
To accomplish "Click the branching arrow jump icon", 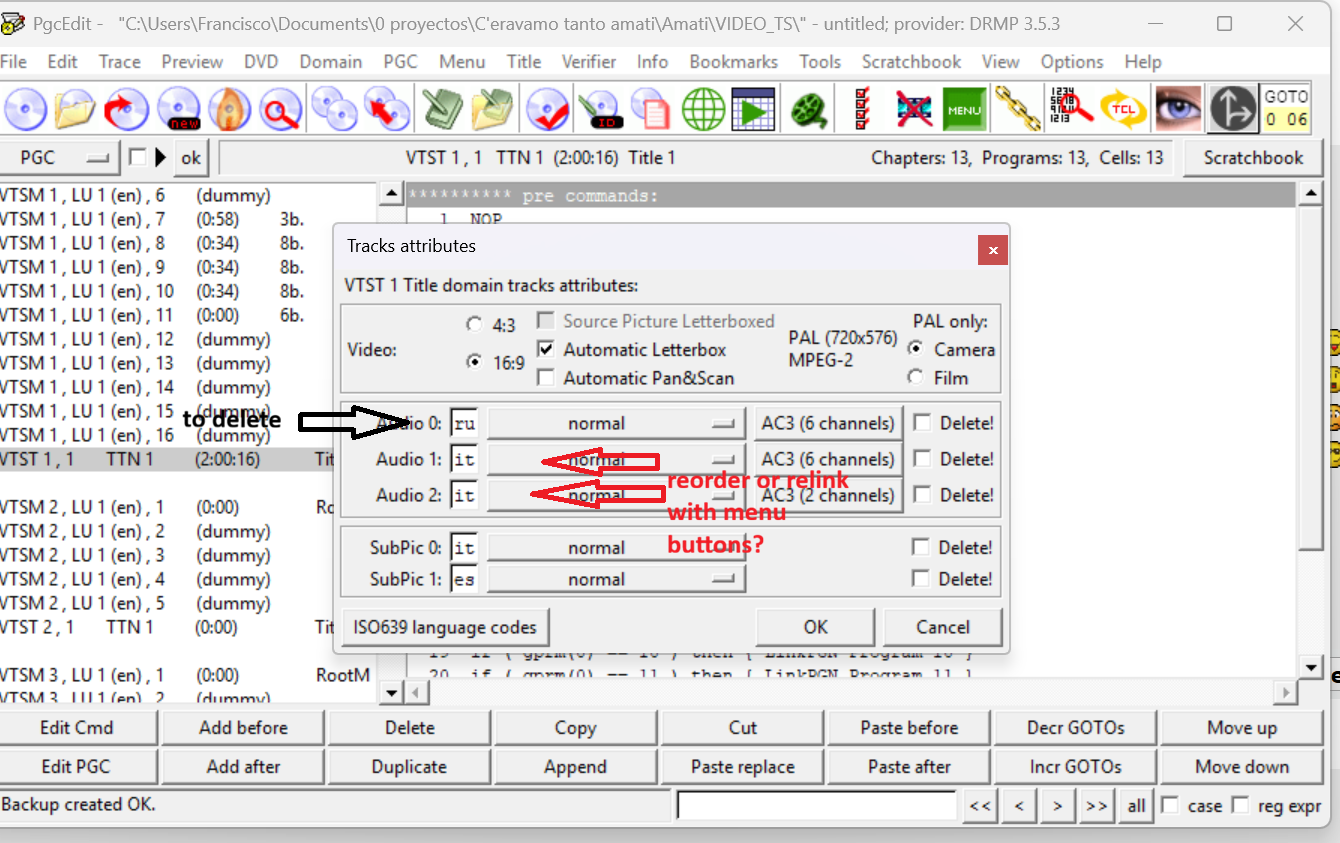I will (x=1232, y=109).
